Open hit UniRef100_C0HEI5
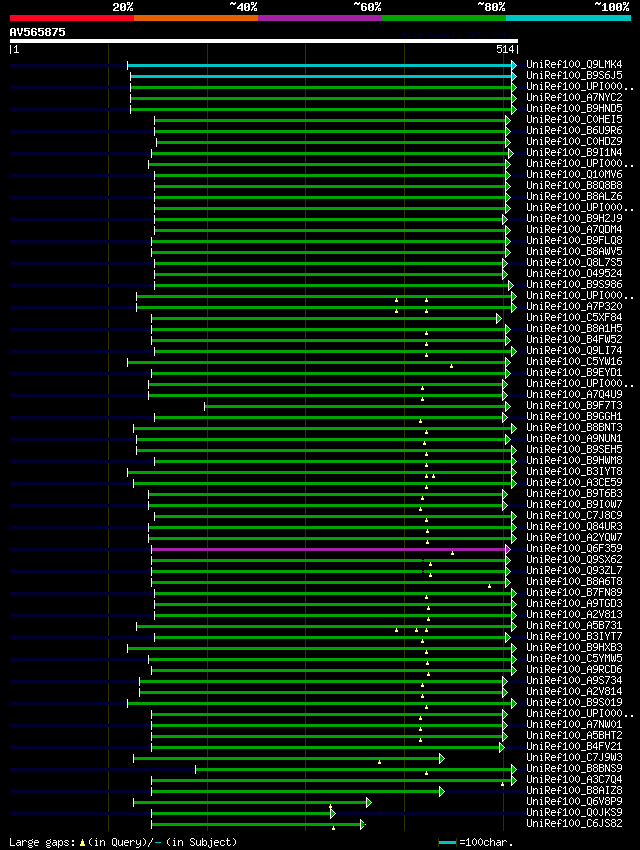This screenshot has height=850, width=640. (x=574, y=119)
